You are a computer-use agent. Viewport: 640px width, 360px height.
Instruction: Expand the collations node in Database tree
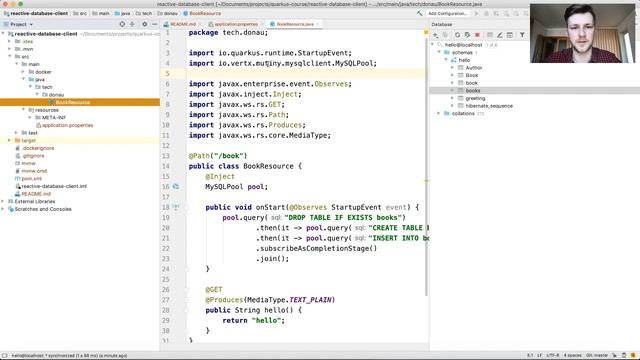[439, 113]
